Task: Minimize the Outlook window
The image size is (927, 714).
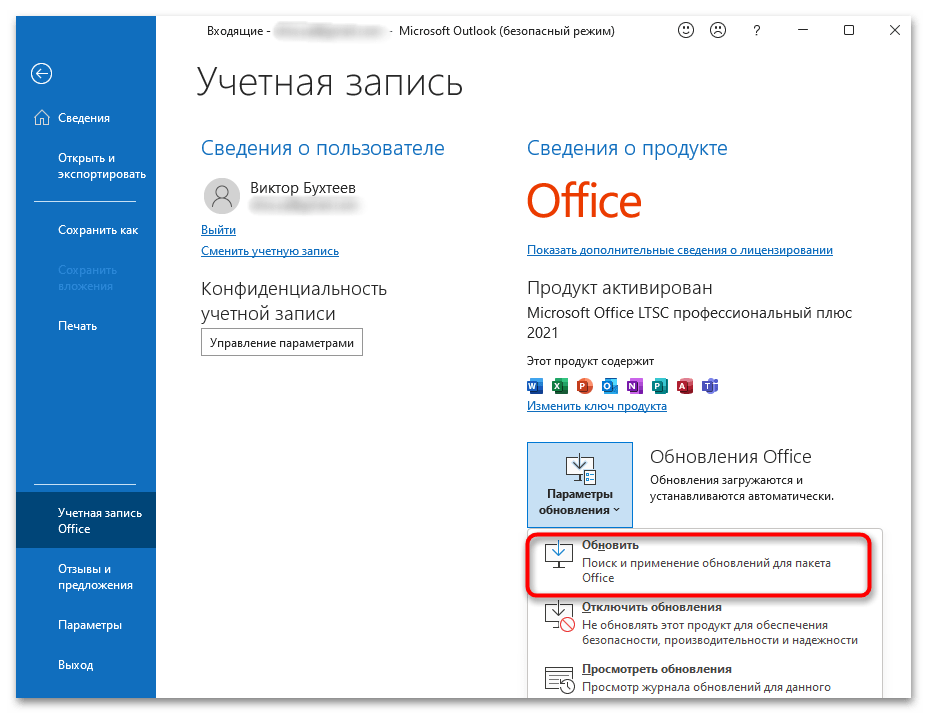Action: click(x=803, y=30)
